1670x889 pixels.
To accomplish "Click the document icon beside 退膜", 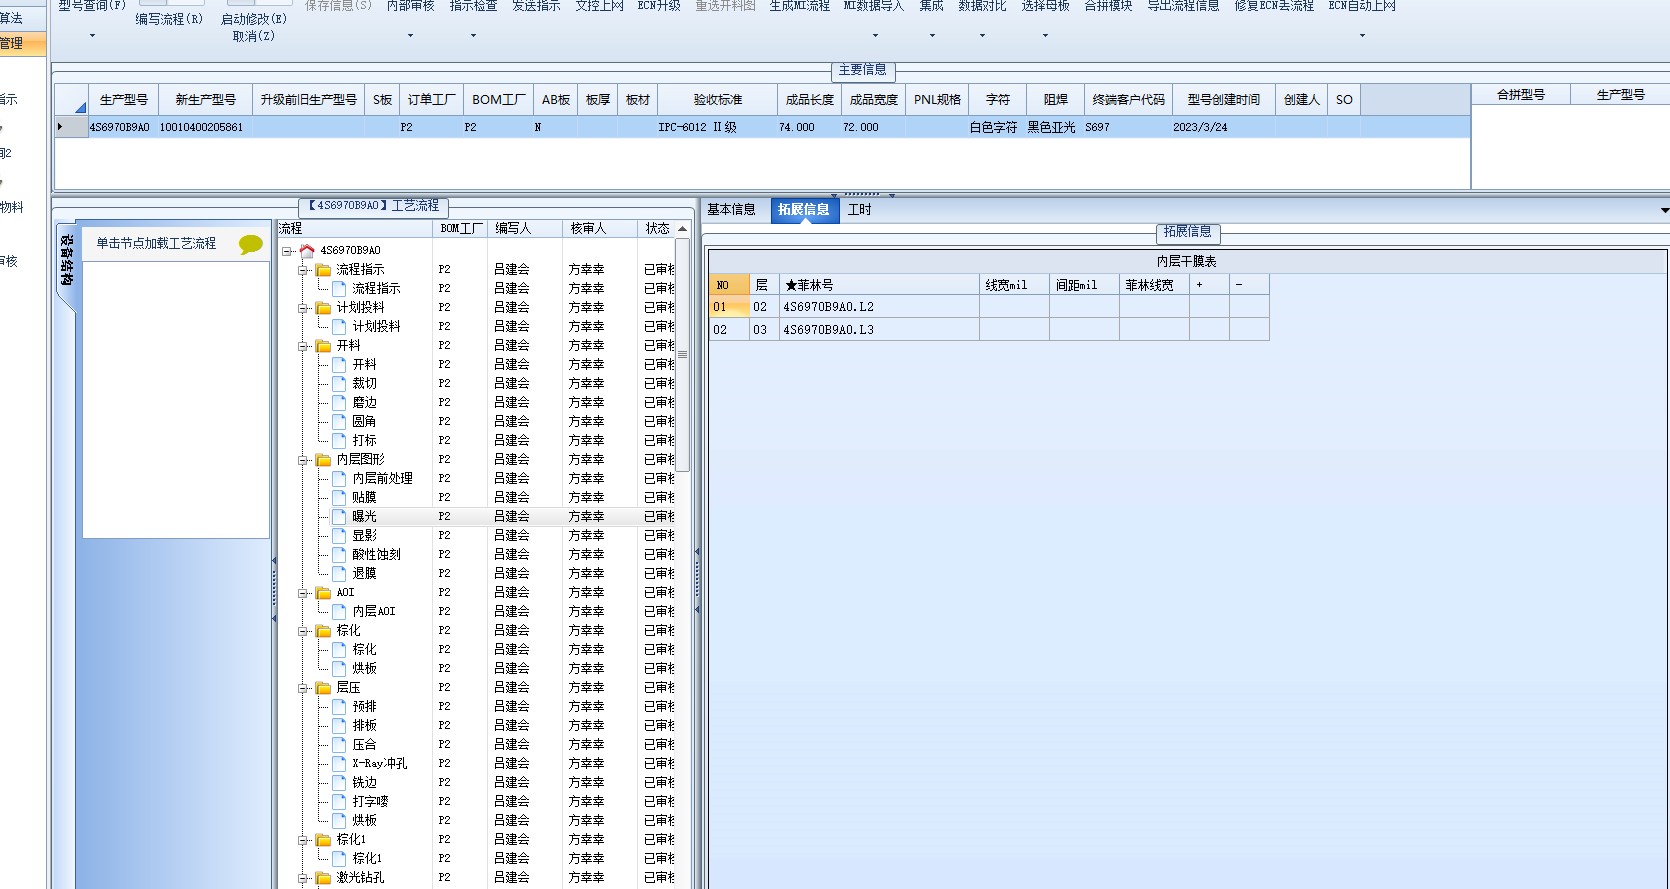I will [x=339, y=574].
